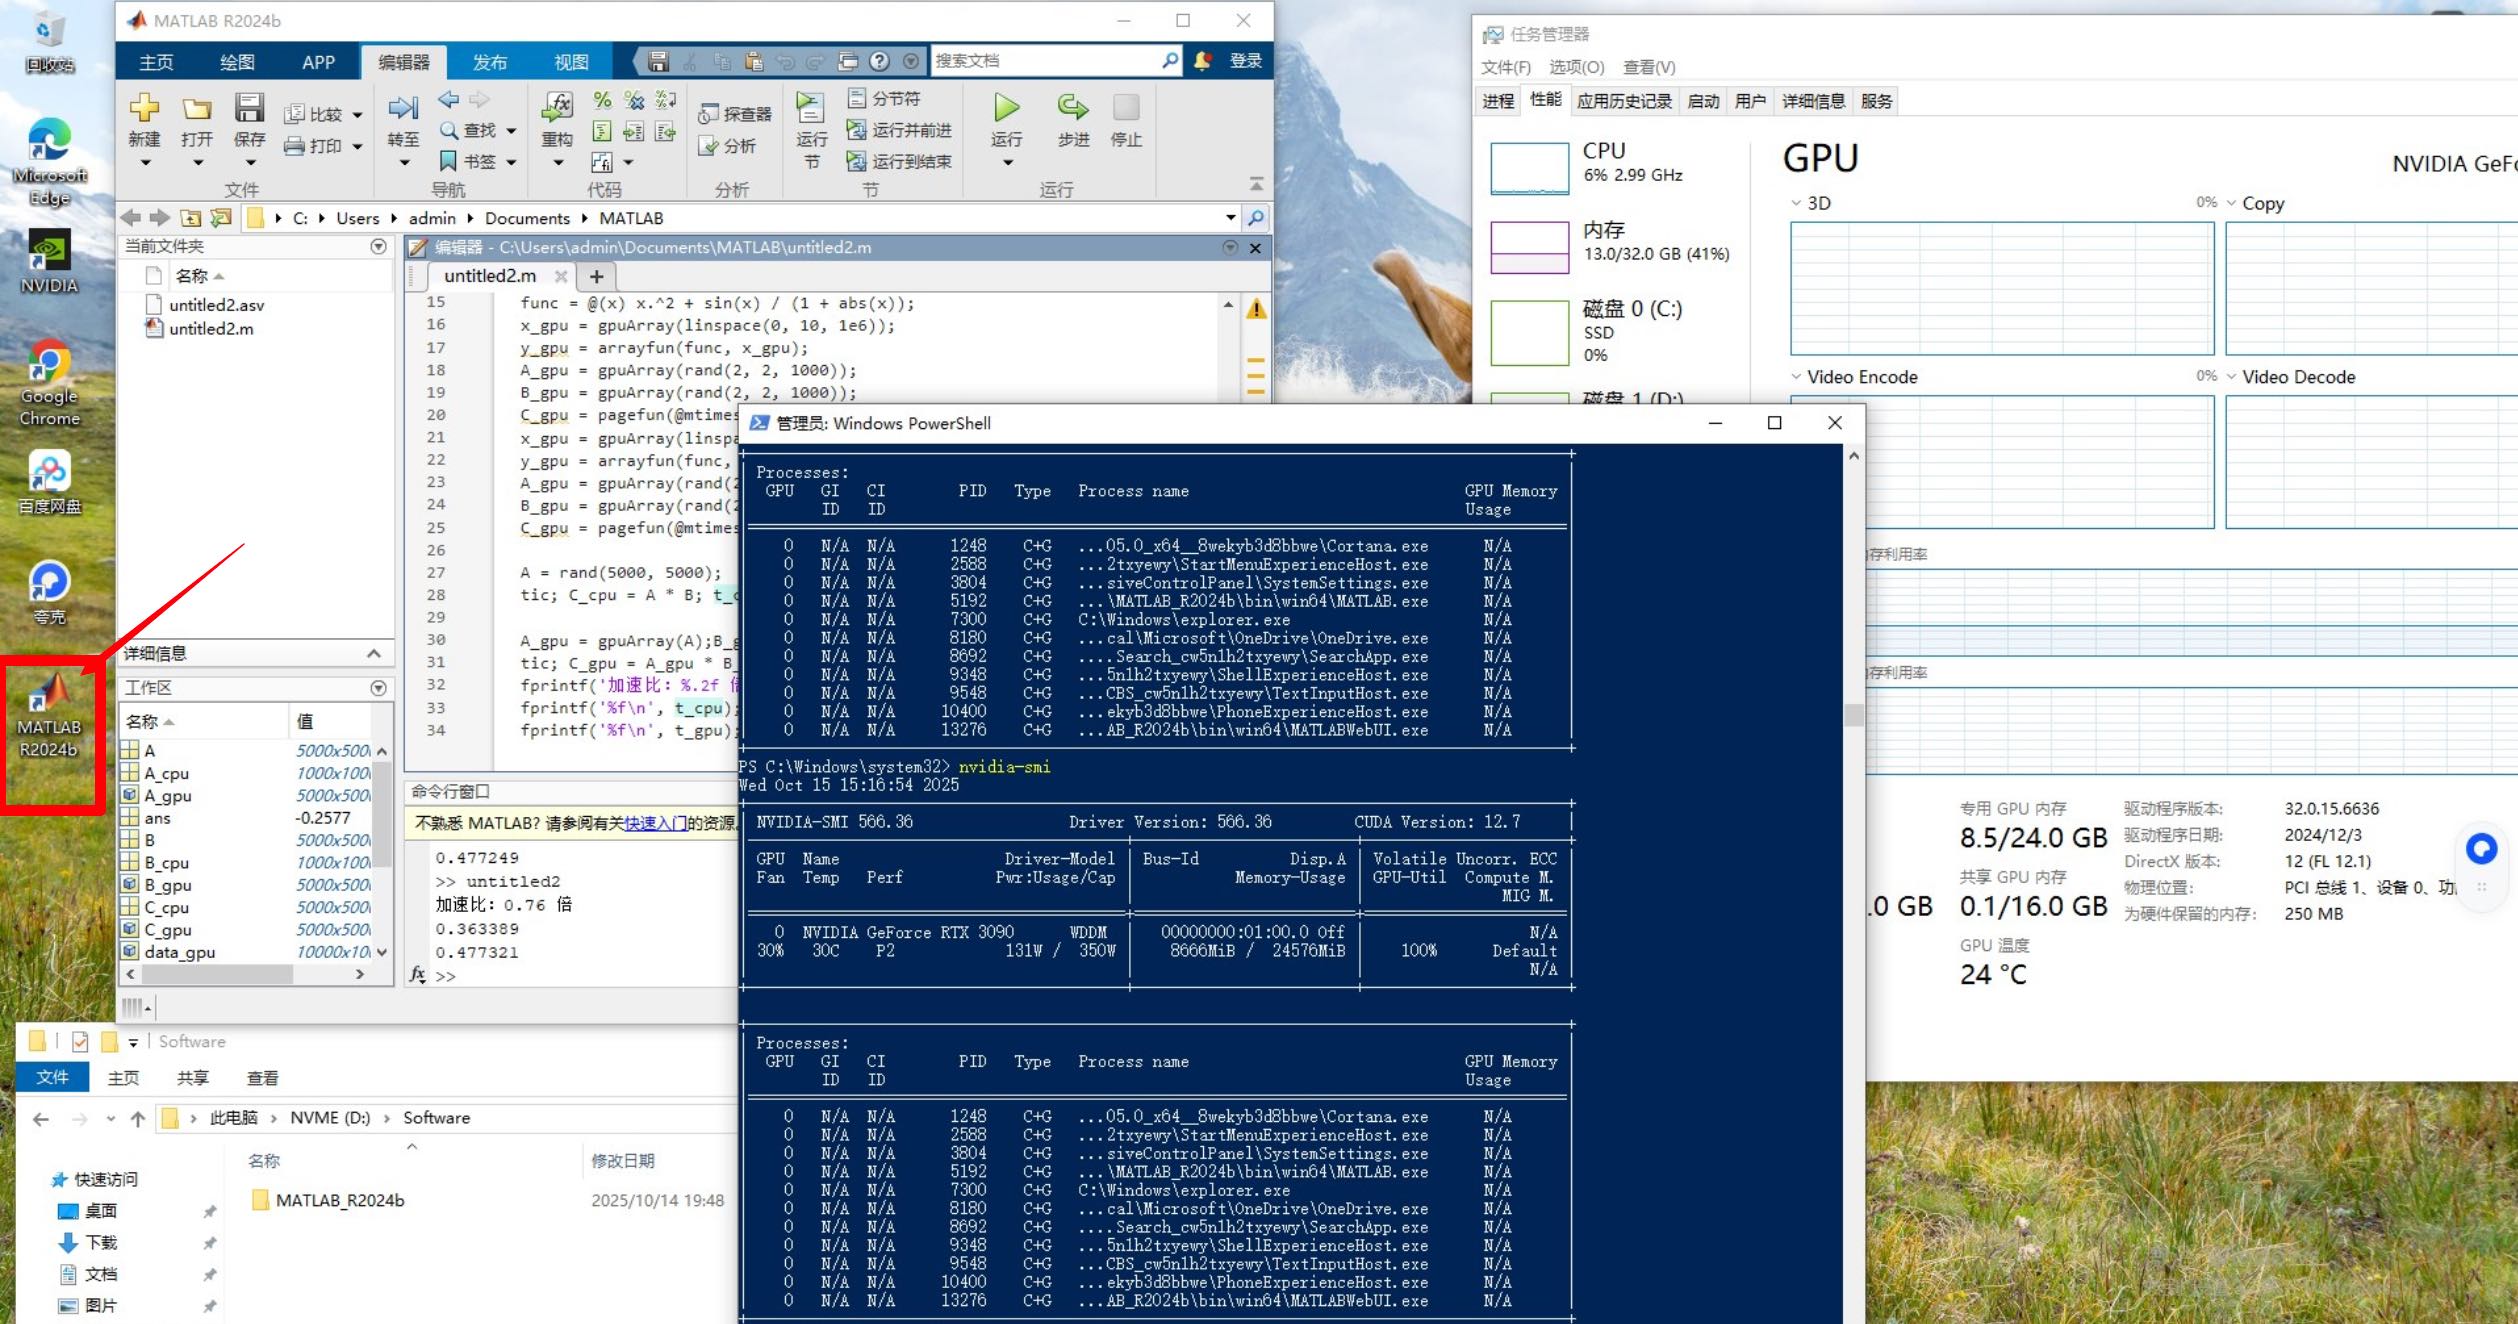Click the green Run (运行) button

1006,108
